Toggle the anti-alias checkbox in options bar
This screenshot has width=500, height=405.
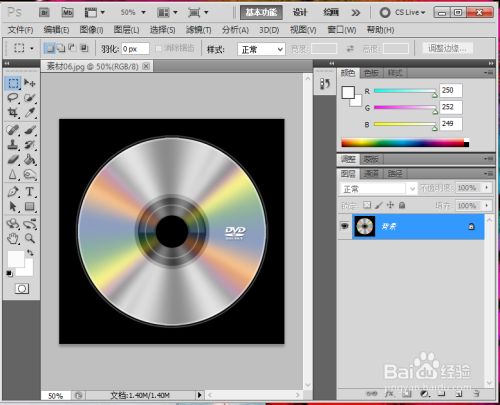tap(159, 49)
